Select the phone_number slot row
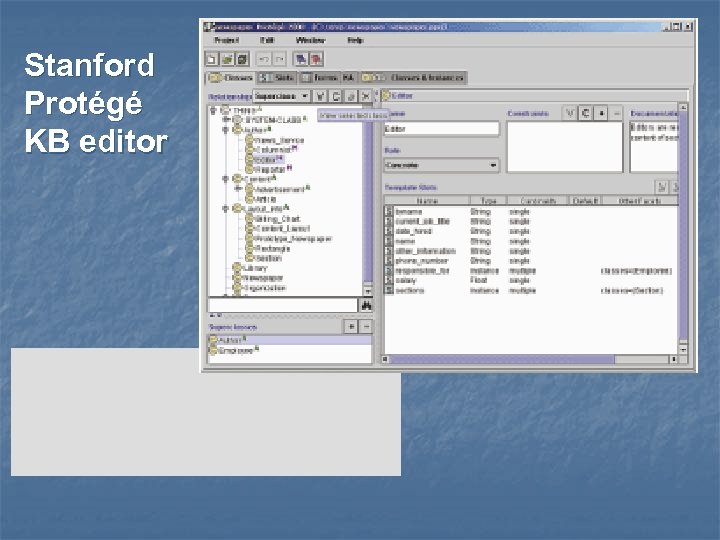The width and height of the screenshot is (720, 540). (530, 261)
